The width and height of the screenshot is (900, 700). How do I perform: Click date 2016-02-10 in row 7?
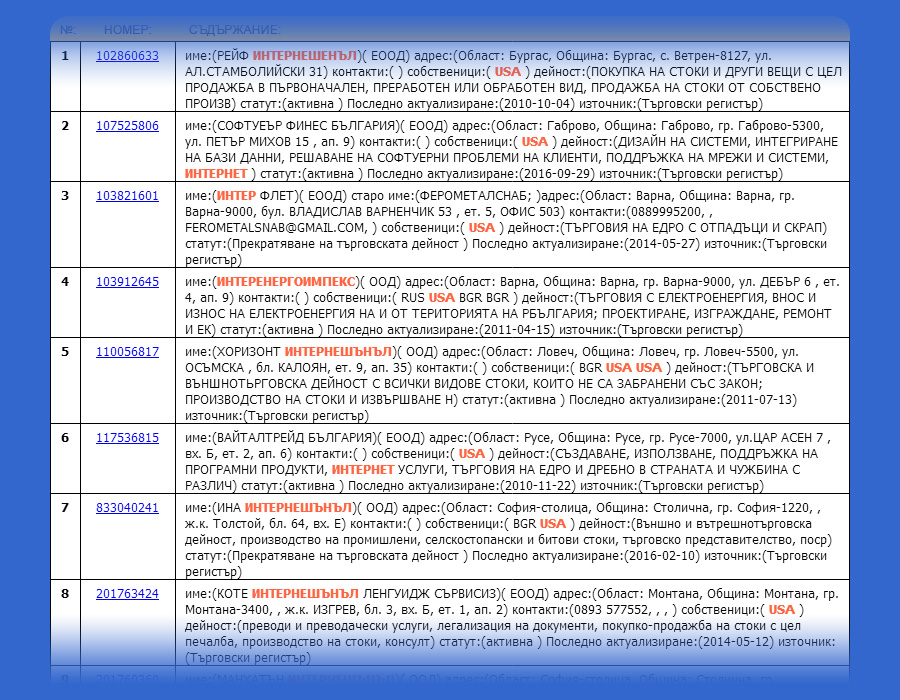click(x=662, y=556)
